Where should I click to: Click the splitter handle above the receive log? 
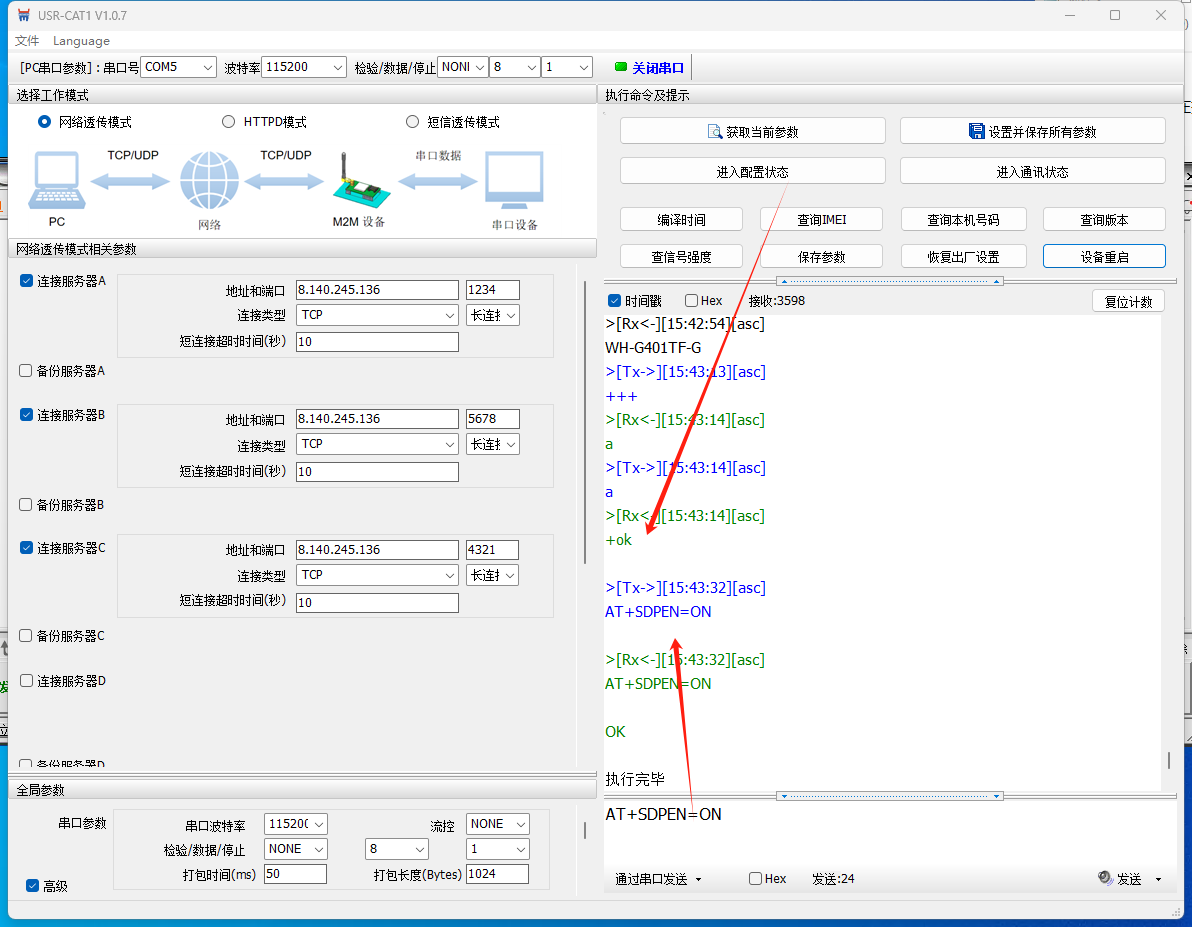pyautogui.click(x=889, y=281)
